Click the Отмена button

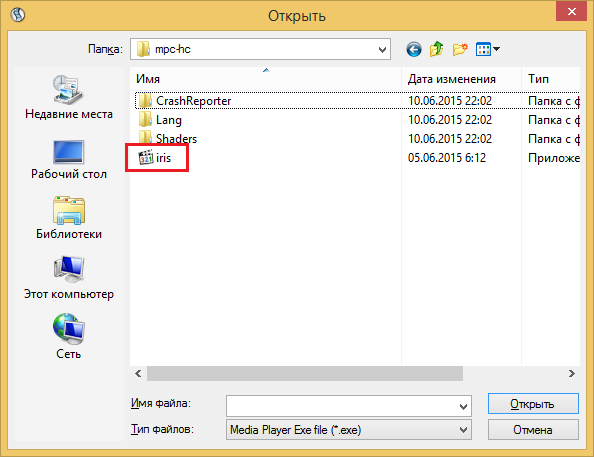point(533,430)
